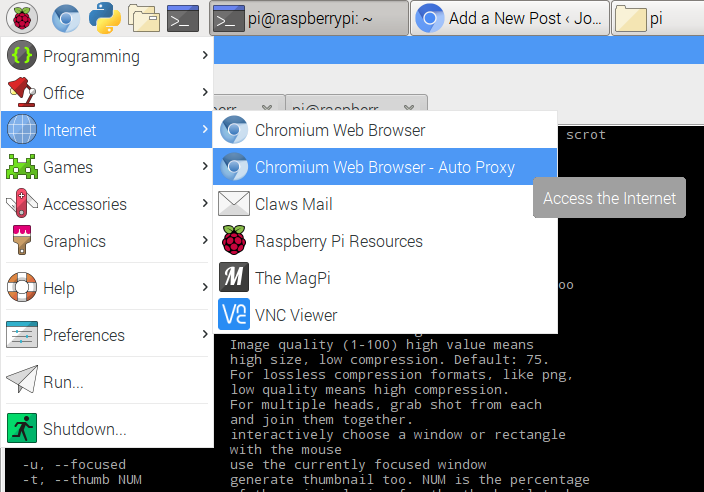Click the '-t, --thumb NUM' option text

pos(82,479)
